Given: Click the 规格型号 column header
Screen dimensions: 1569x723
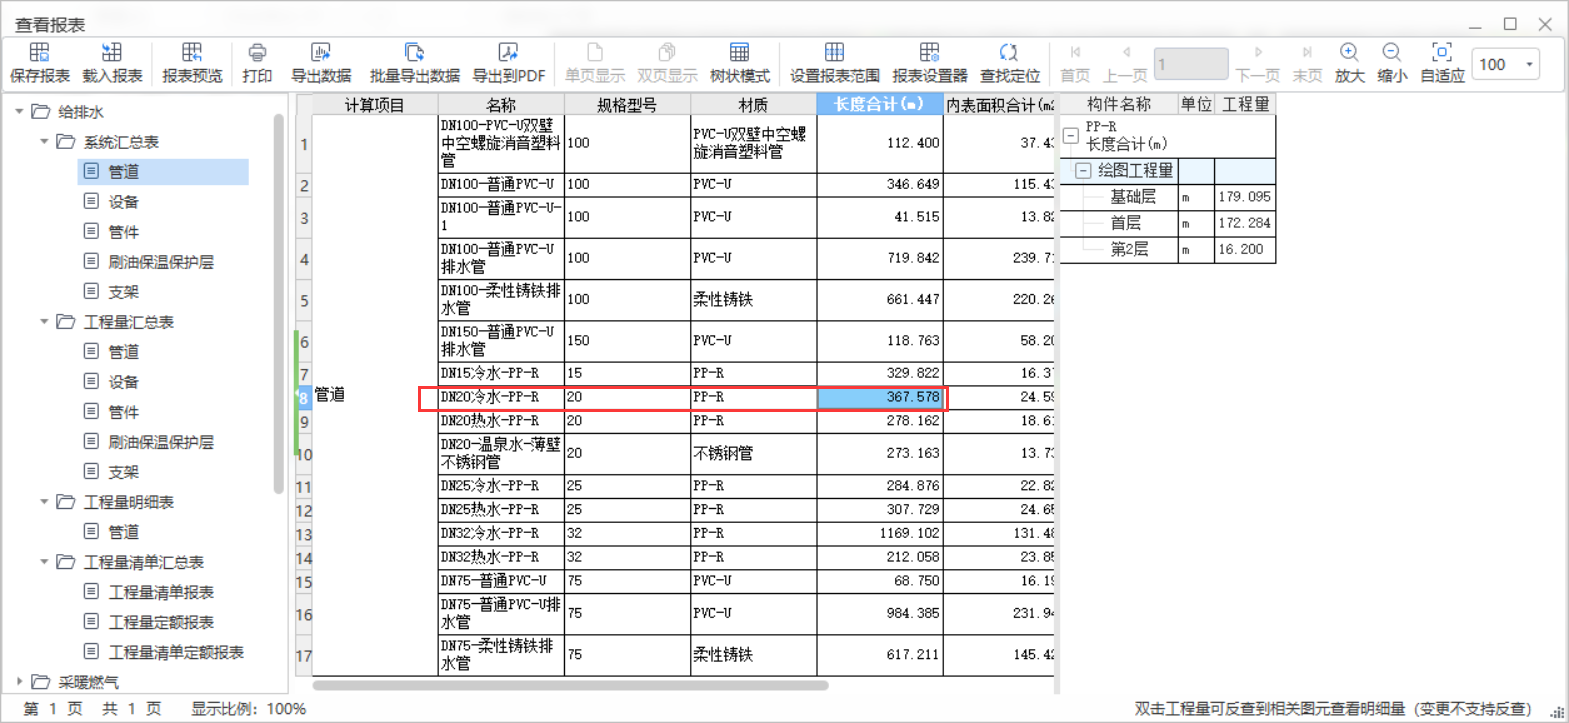Looking at the screenshot, I should coord(627,105).
